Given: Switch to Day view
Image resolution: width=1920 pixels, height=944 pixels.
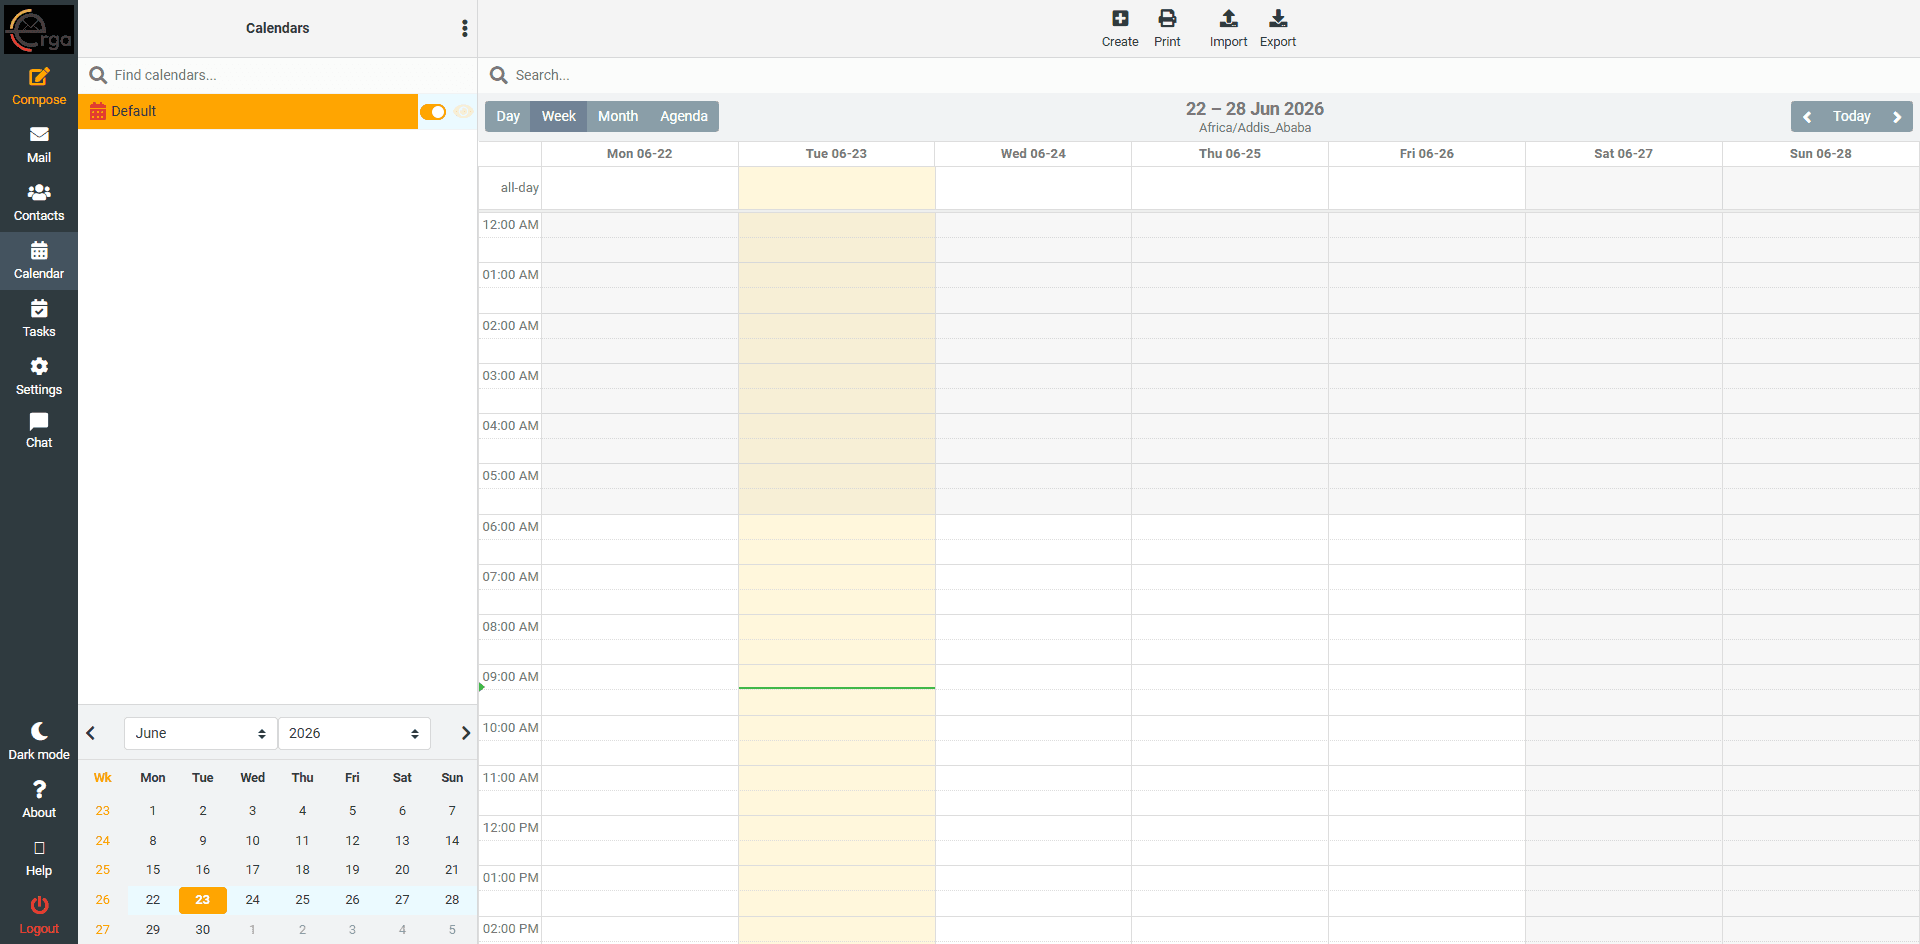Looking at the screenshot, I should tap(508, 117).
